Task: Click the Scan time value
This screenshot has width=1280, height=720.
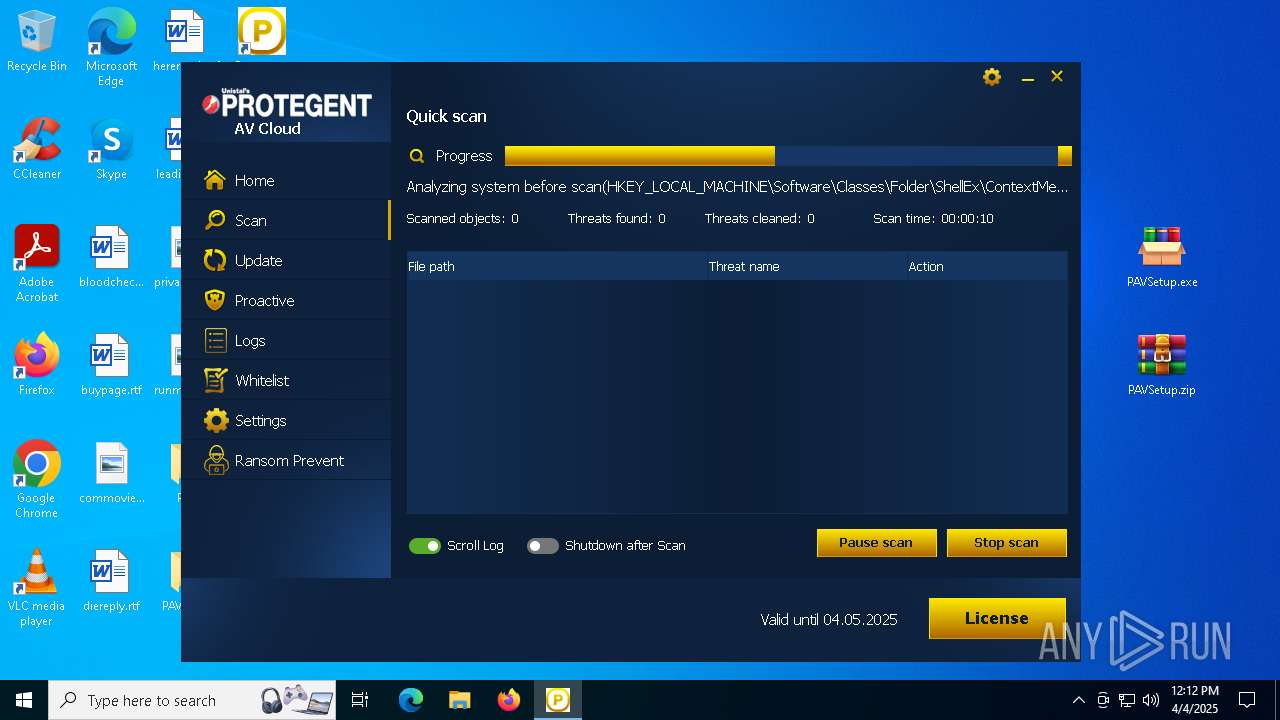Action: (967, 219)
